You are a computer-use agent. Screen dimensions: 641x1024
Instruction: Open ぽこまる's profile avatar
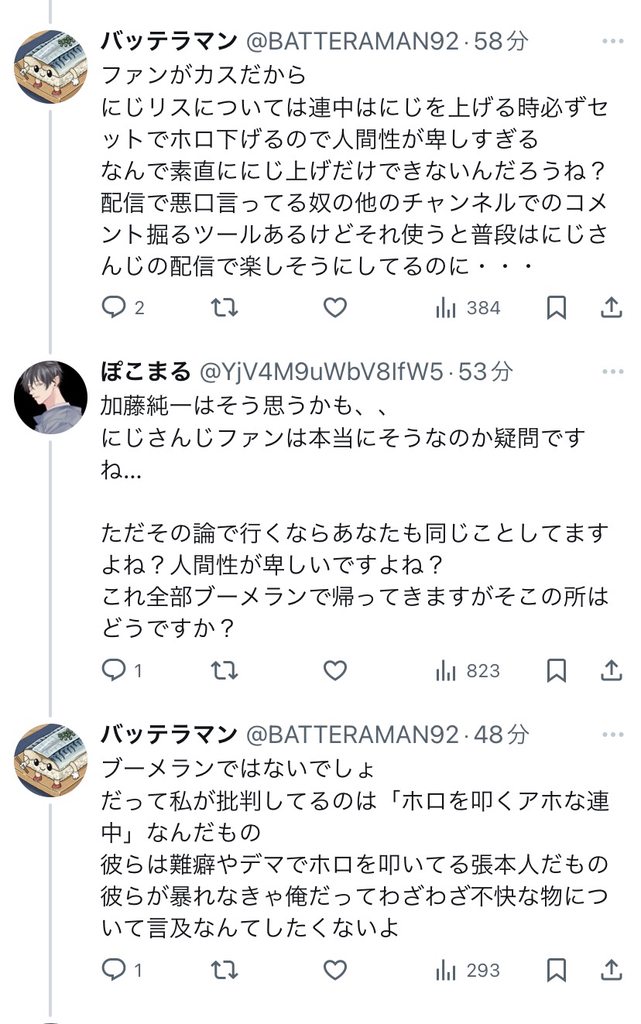point(50,396)
